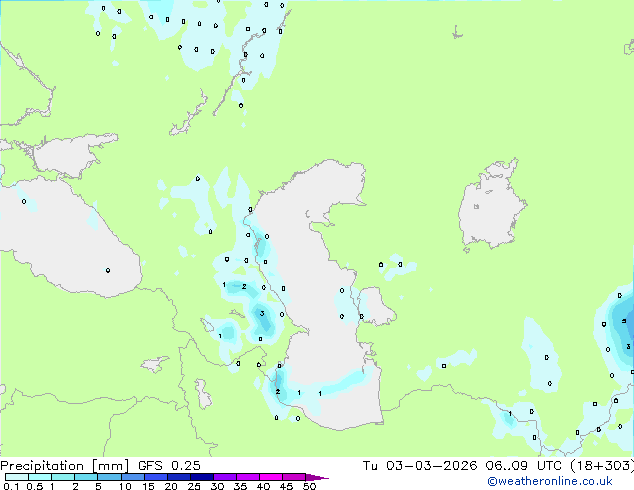Click the legend scale label '45'
The width and height of the screenshot is (634, 490).
(x=286, y=486)
